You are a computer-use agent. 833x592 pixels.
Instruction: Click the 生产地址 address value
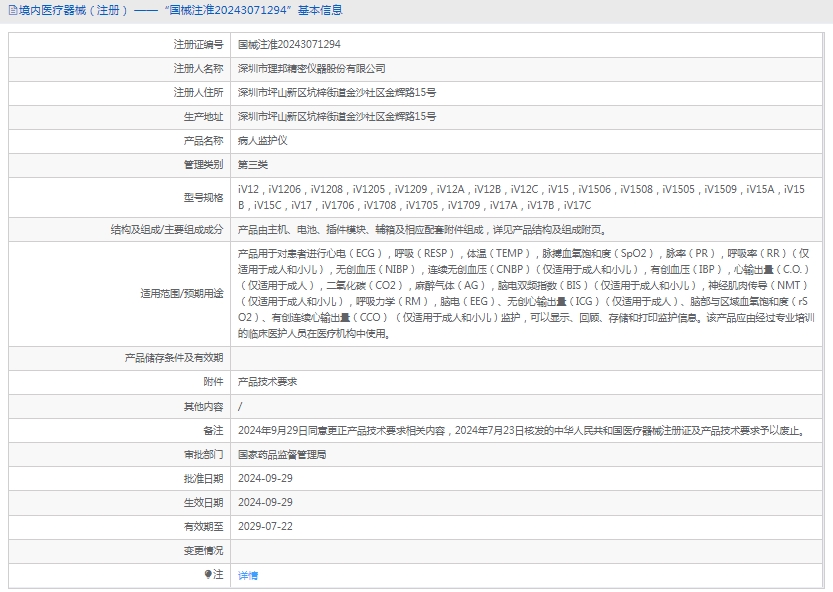click(x=336, y=117)
